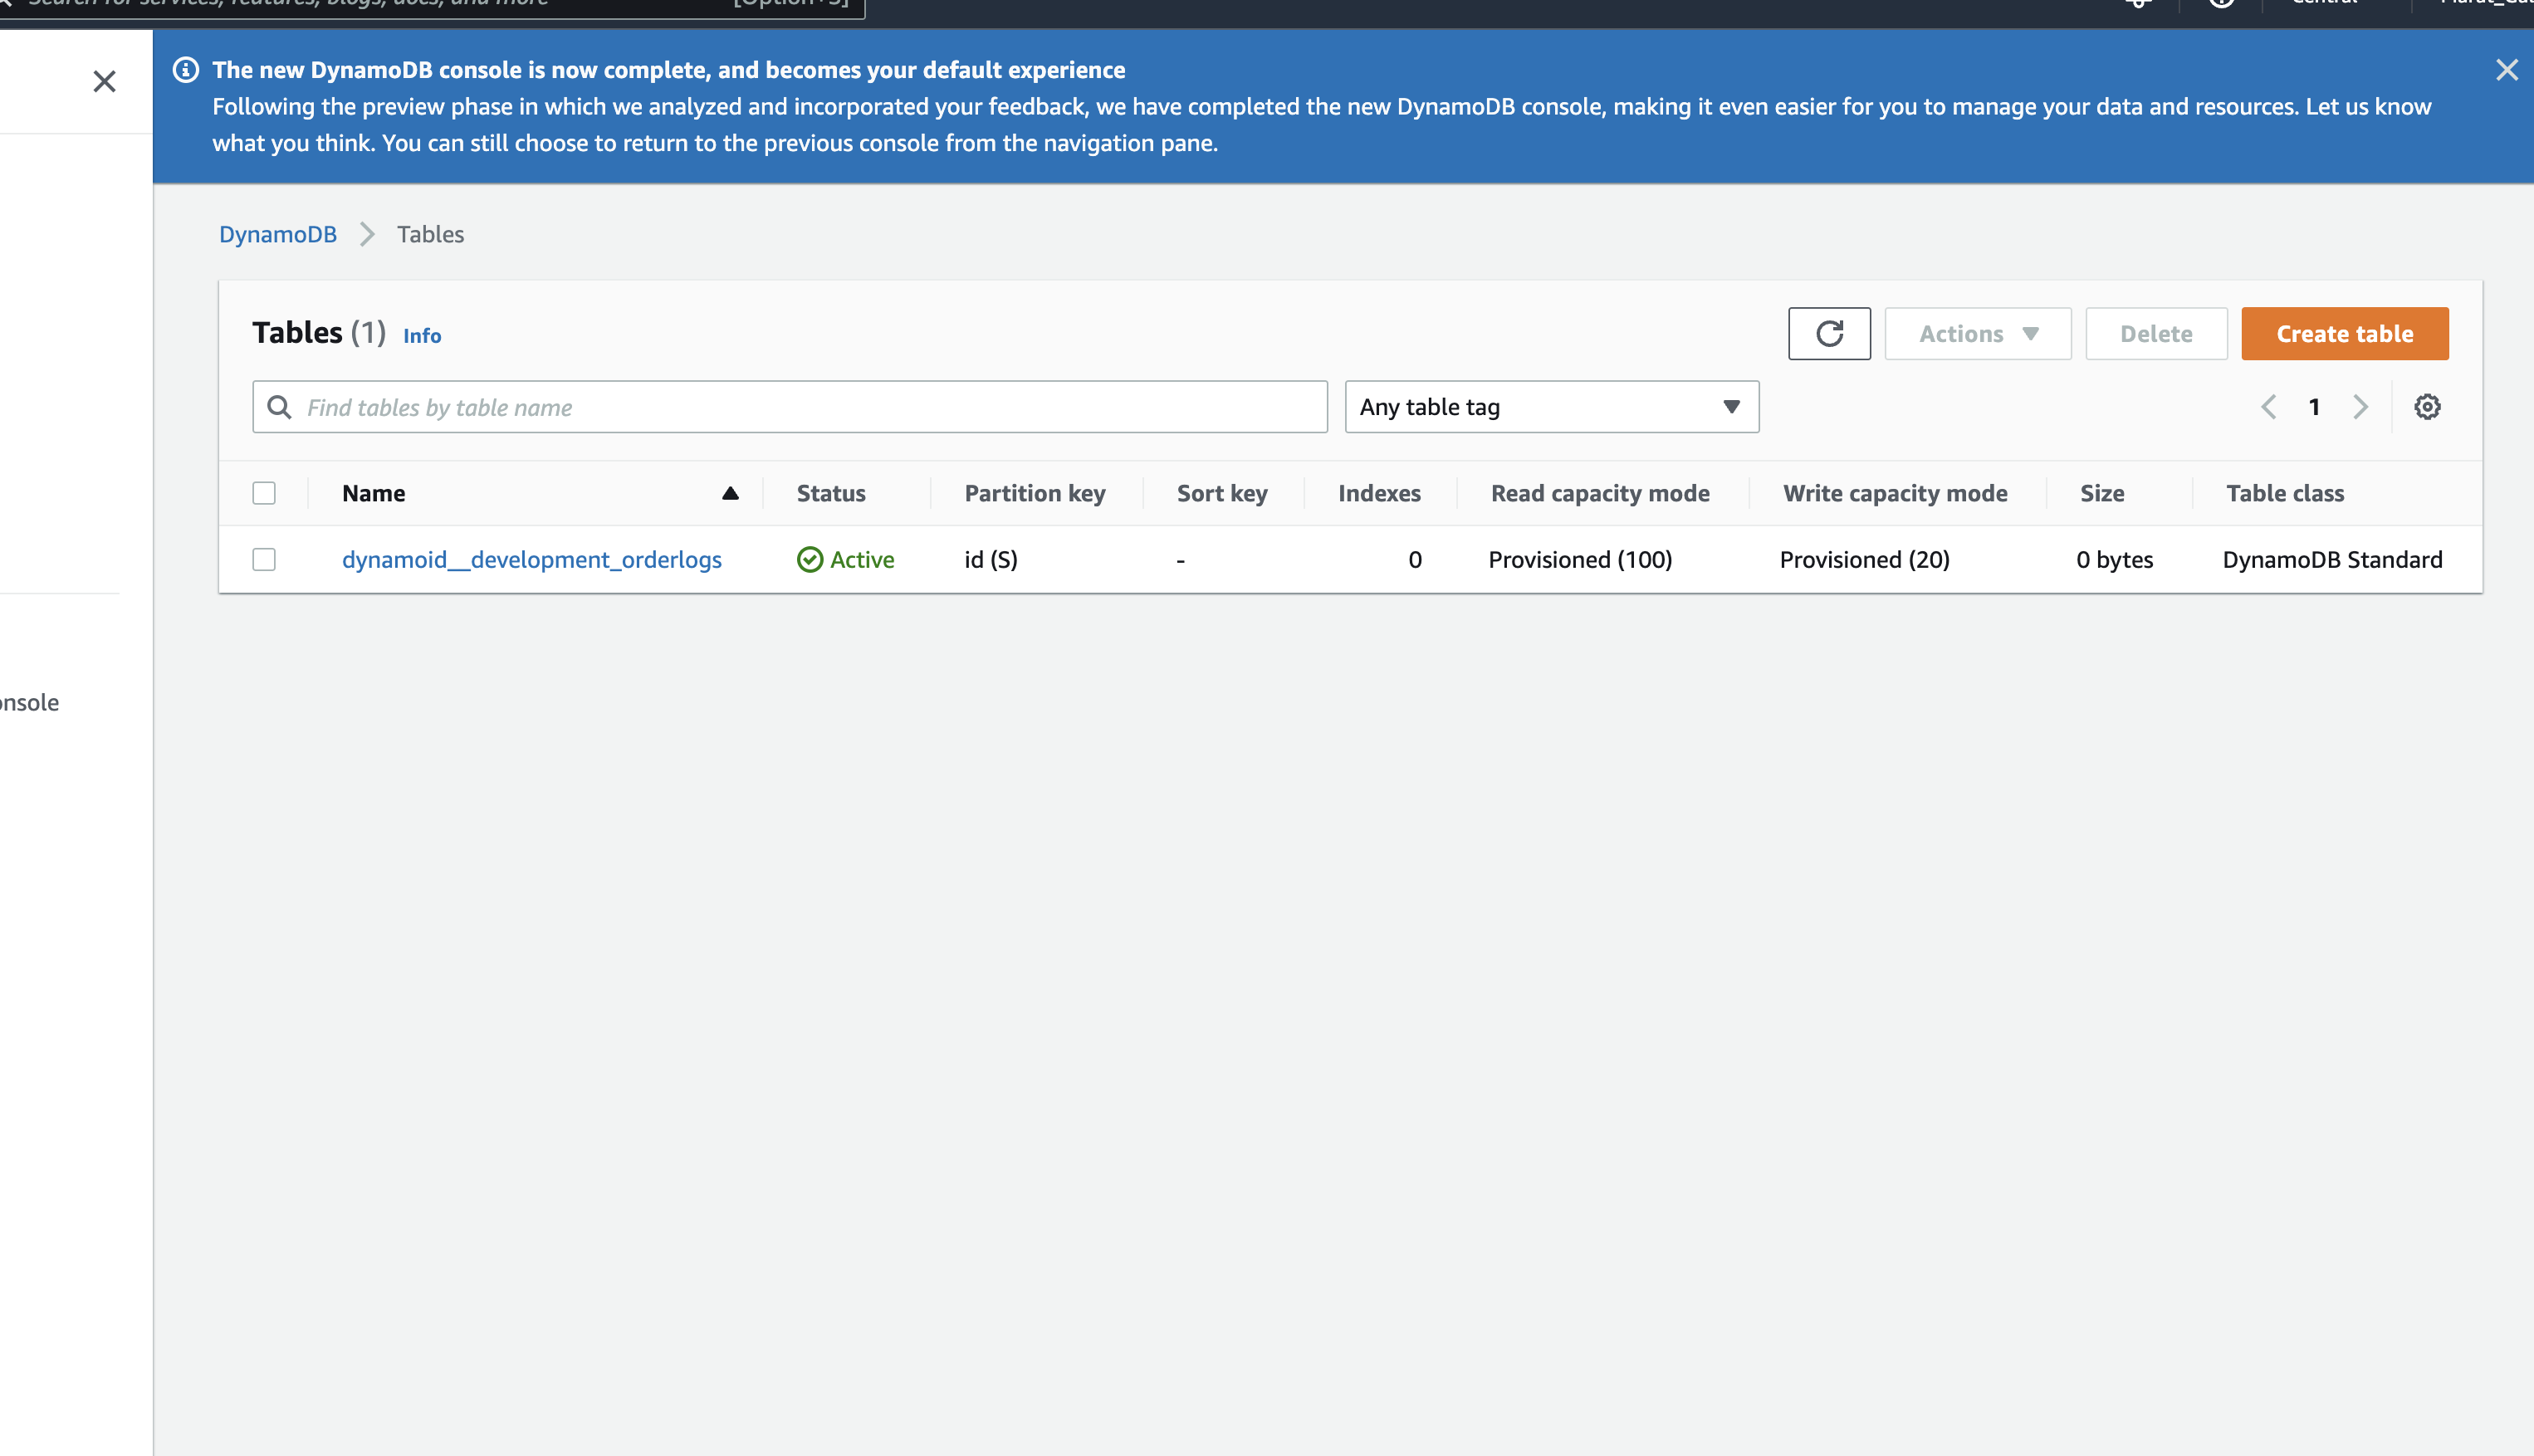
Task: Check the dynamoid__development_orderlogs row checkbox
Action: pyautogui.click(x=264, y=560)
